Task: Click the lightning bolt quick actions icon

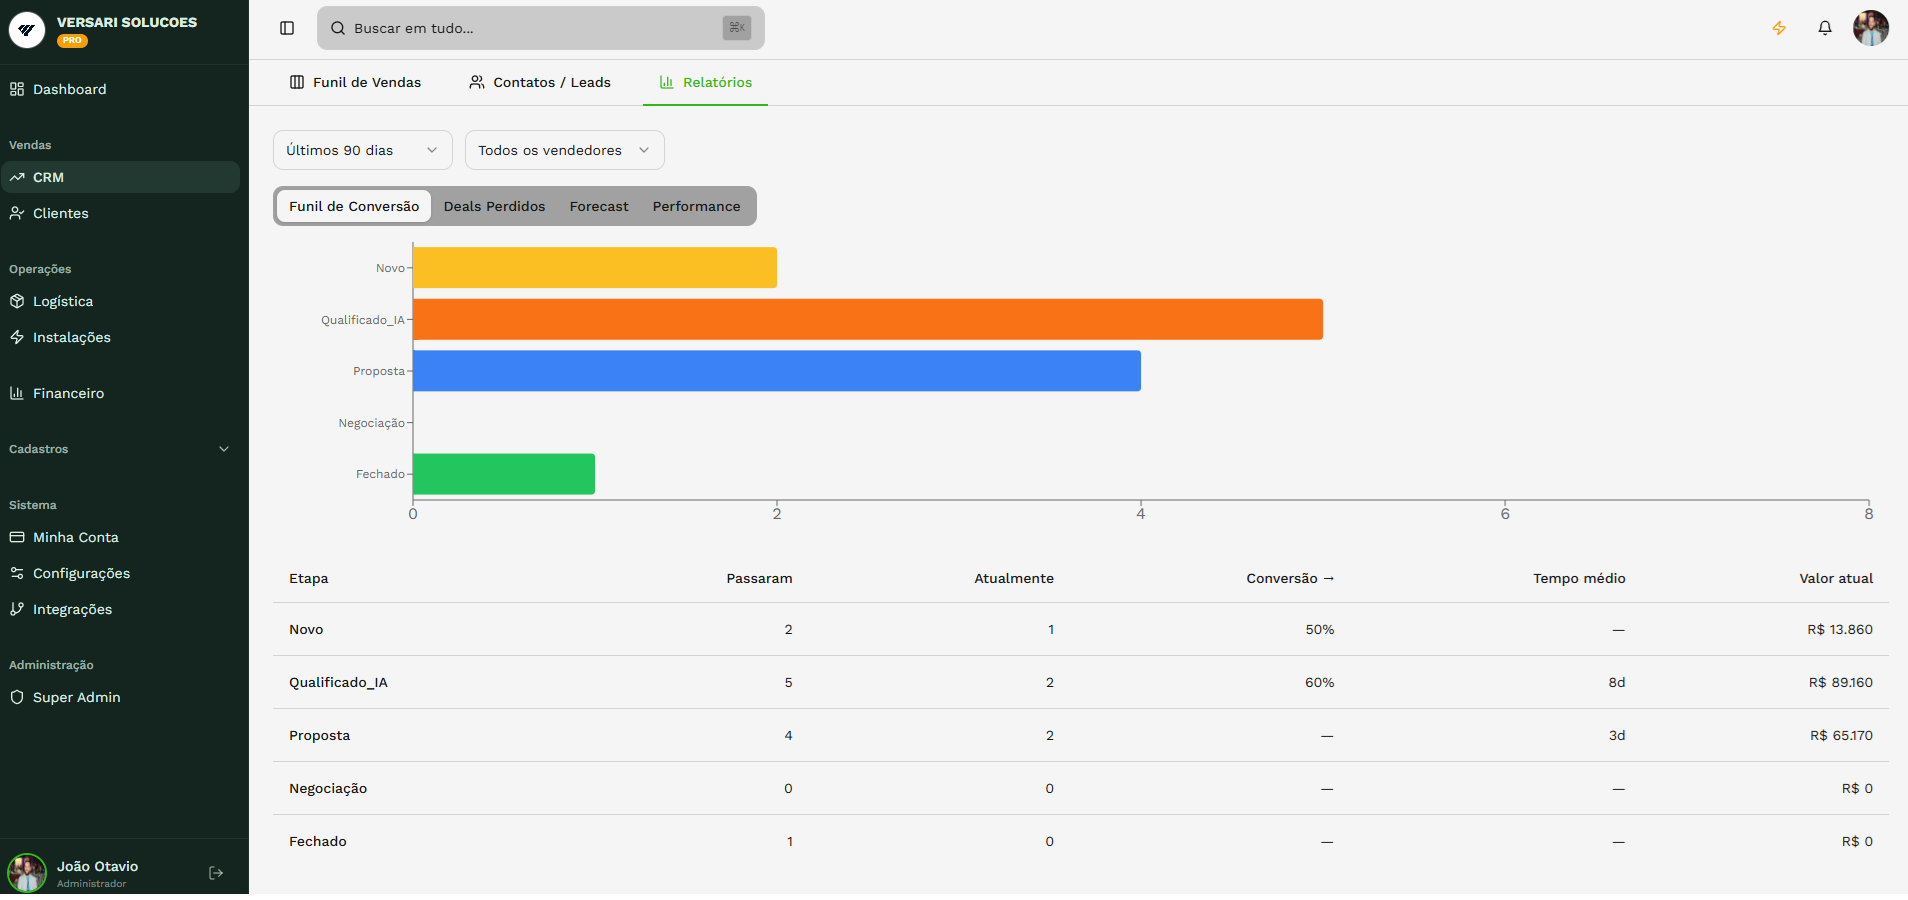Action: click(x=1779, y=28)
